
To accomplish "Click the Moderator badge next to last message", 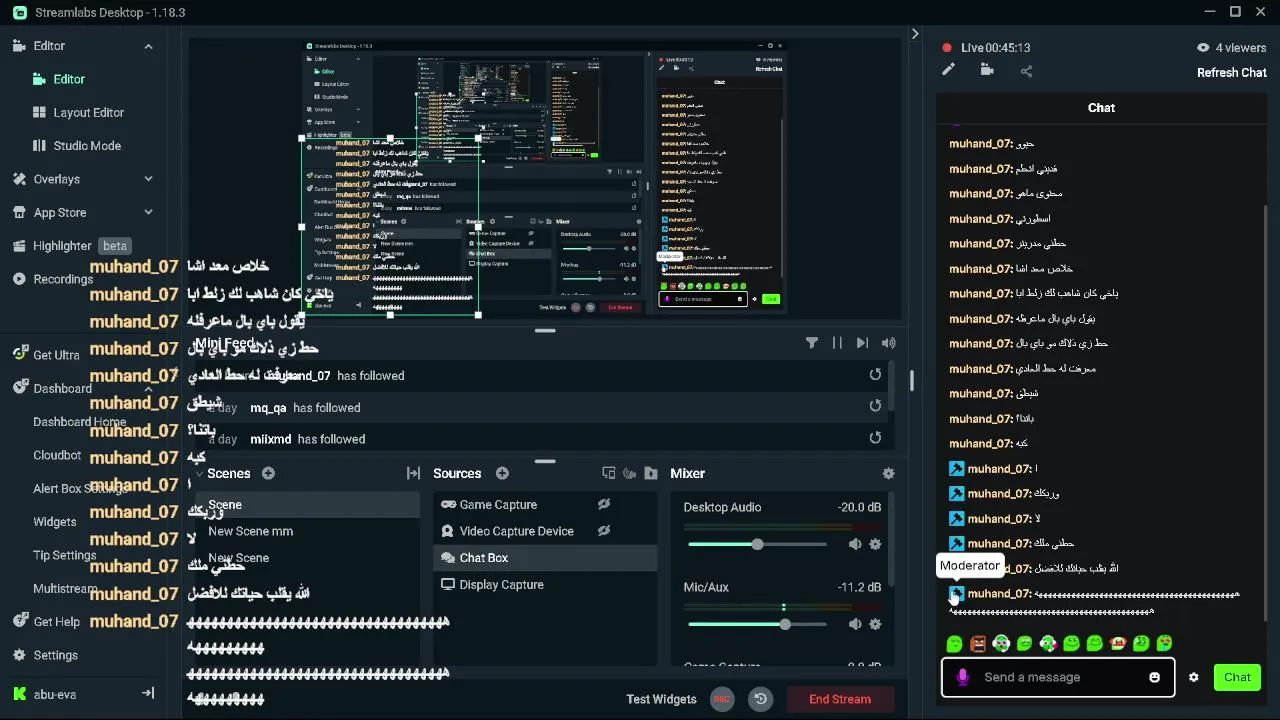I will tap(956, 594).
